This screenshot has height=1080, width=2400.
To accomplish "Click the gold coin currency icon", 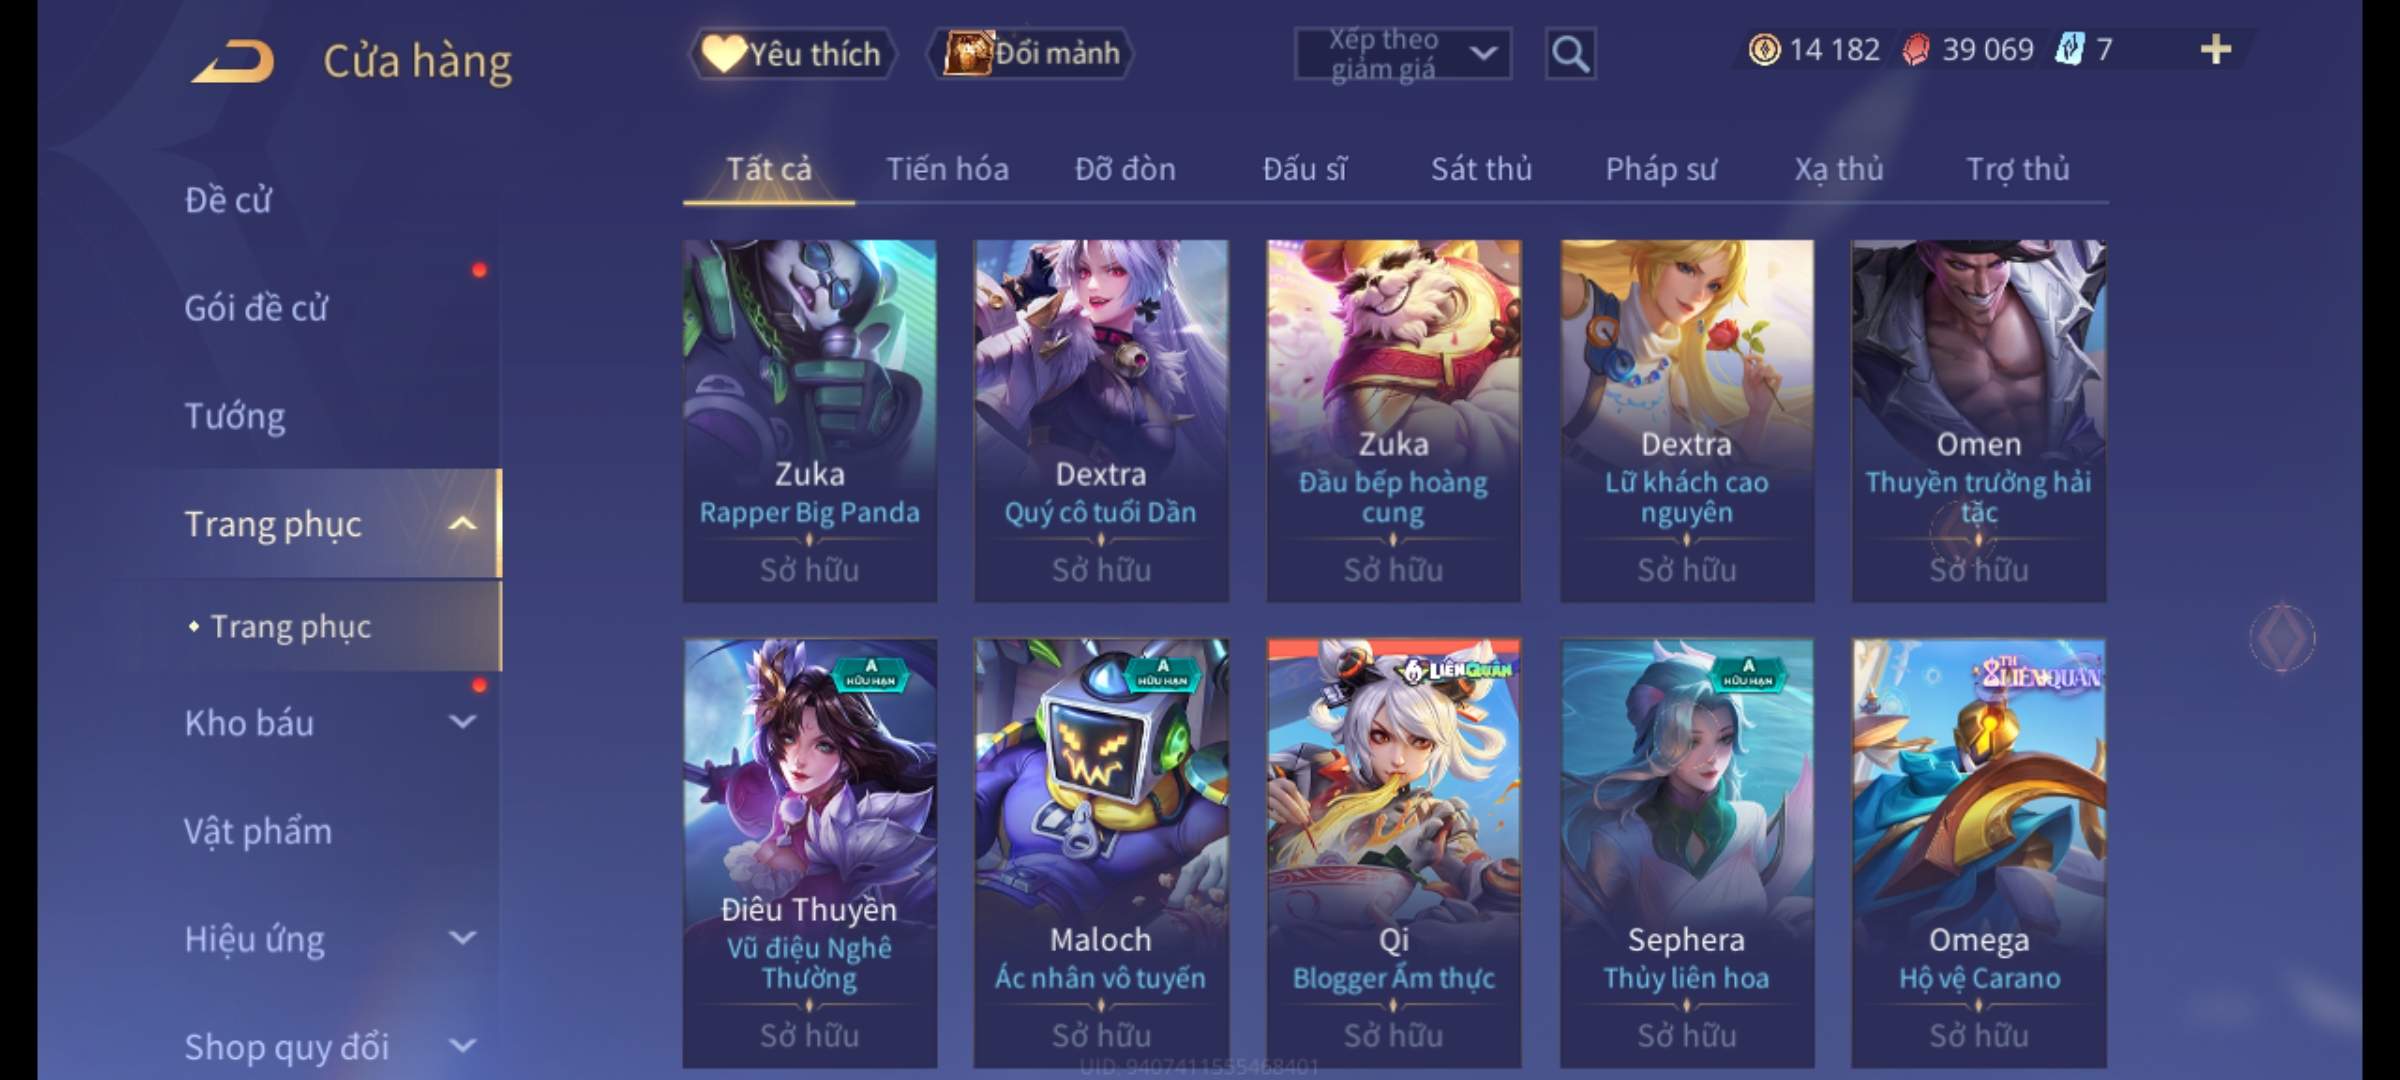I will 1764,49.
